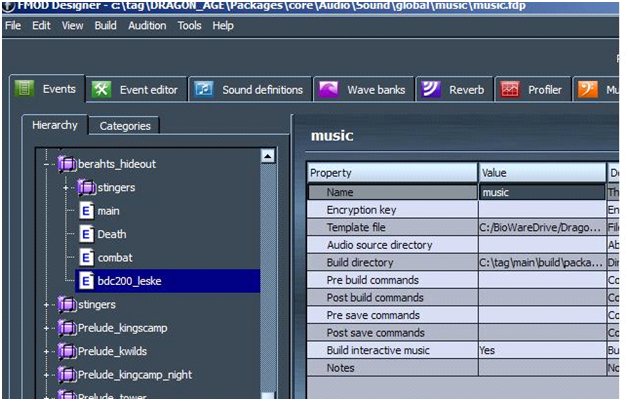Click the Profiler chart icon
This screenshot has width=628, height=401.
[x=509, y=89]
